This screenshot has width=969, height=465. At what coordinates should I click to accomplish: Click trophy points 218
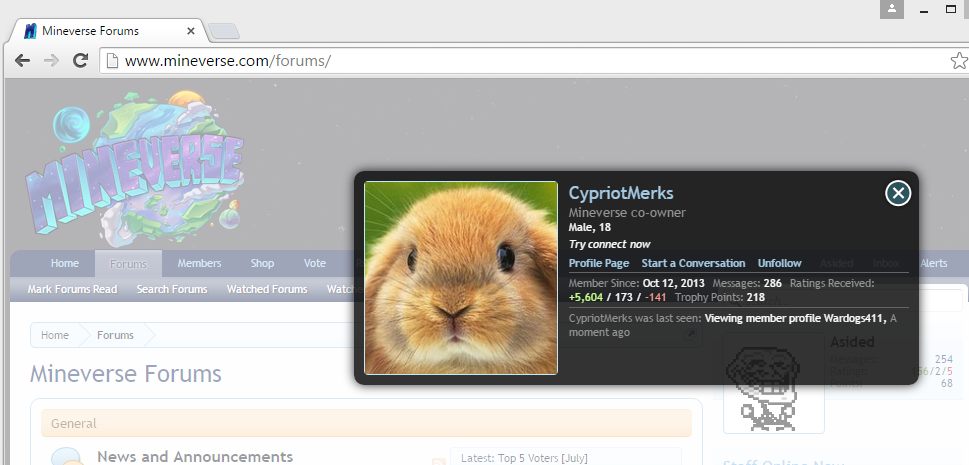coord(756,297)
